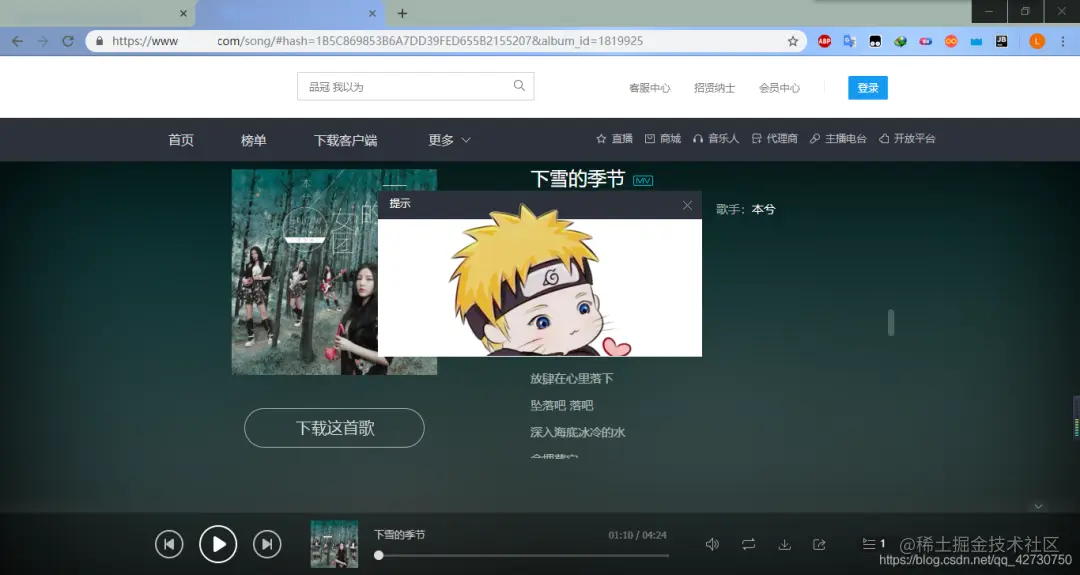This screenshot has height=575, width=1080.
Task: Click the MV badge next to song title
Action: [643, 180]
